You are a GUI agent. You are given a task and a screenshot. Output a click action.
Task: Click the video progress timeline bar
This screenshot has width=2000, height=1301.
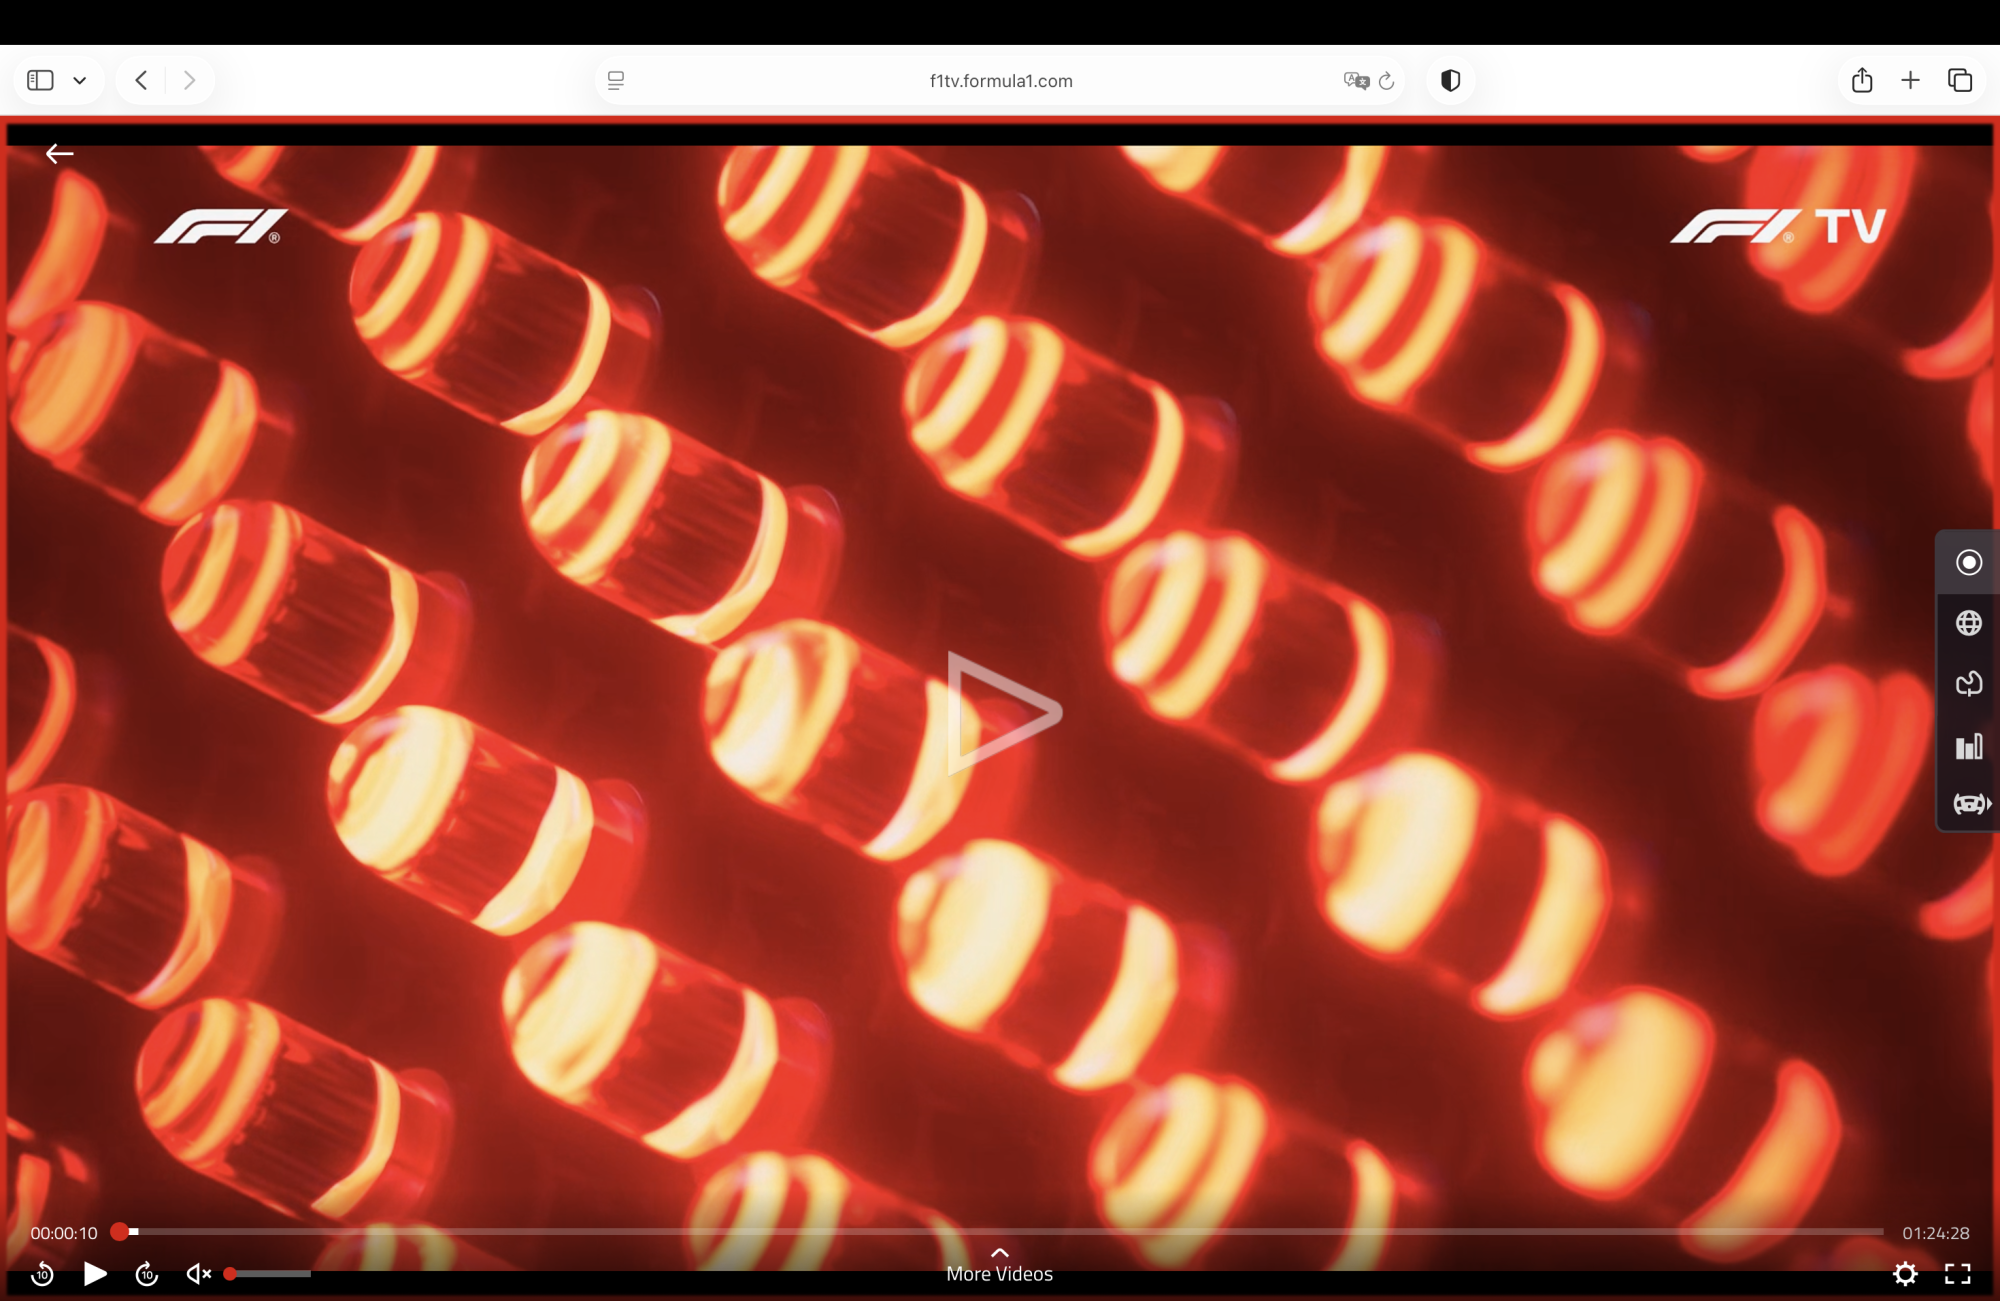pos(1000,1232)
